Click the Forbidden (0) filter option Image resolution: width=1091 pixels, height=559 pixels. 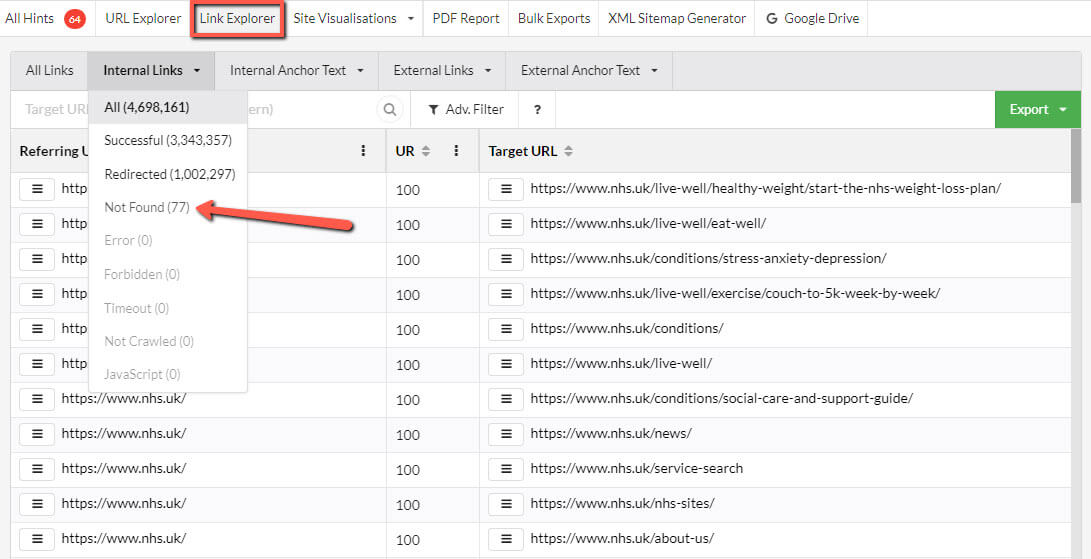coord(168,274)
